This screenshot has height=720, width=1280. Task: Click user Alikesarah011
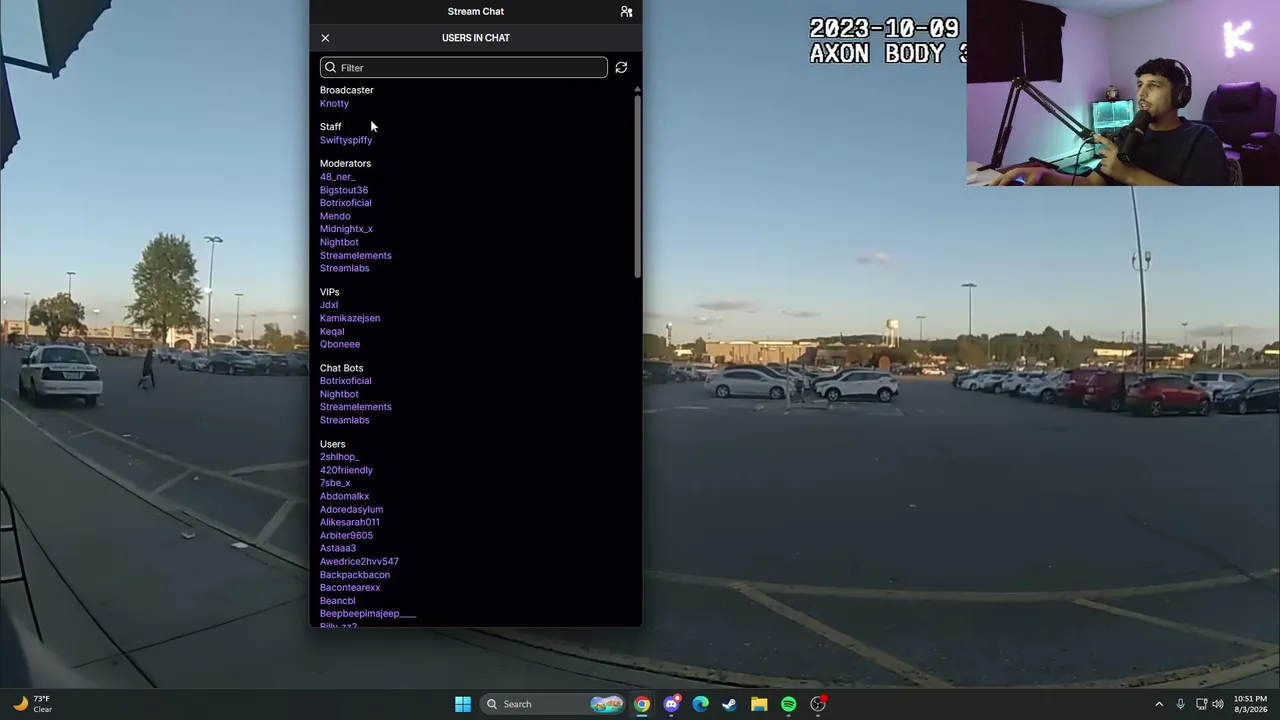[349, 522]
